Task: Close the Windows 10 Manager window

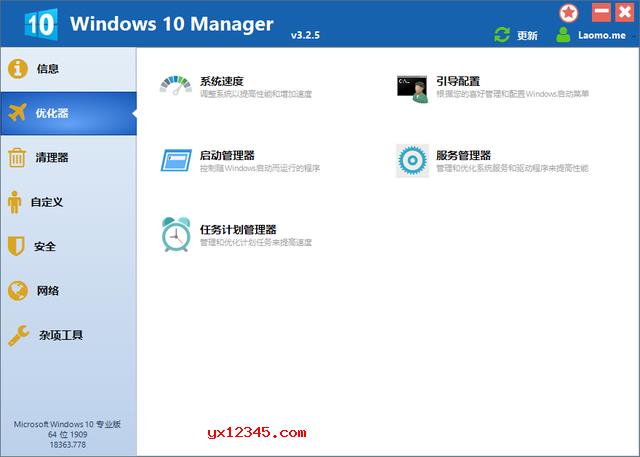Action: 624,12
